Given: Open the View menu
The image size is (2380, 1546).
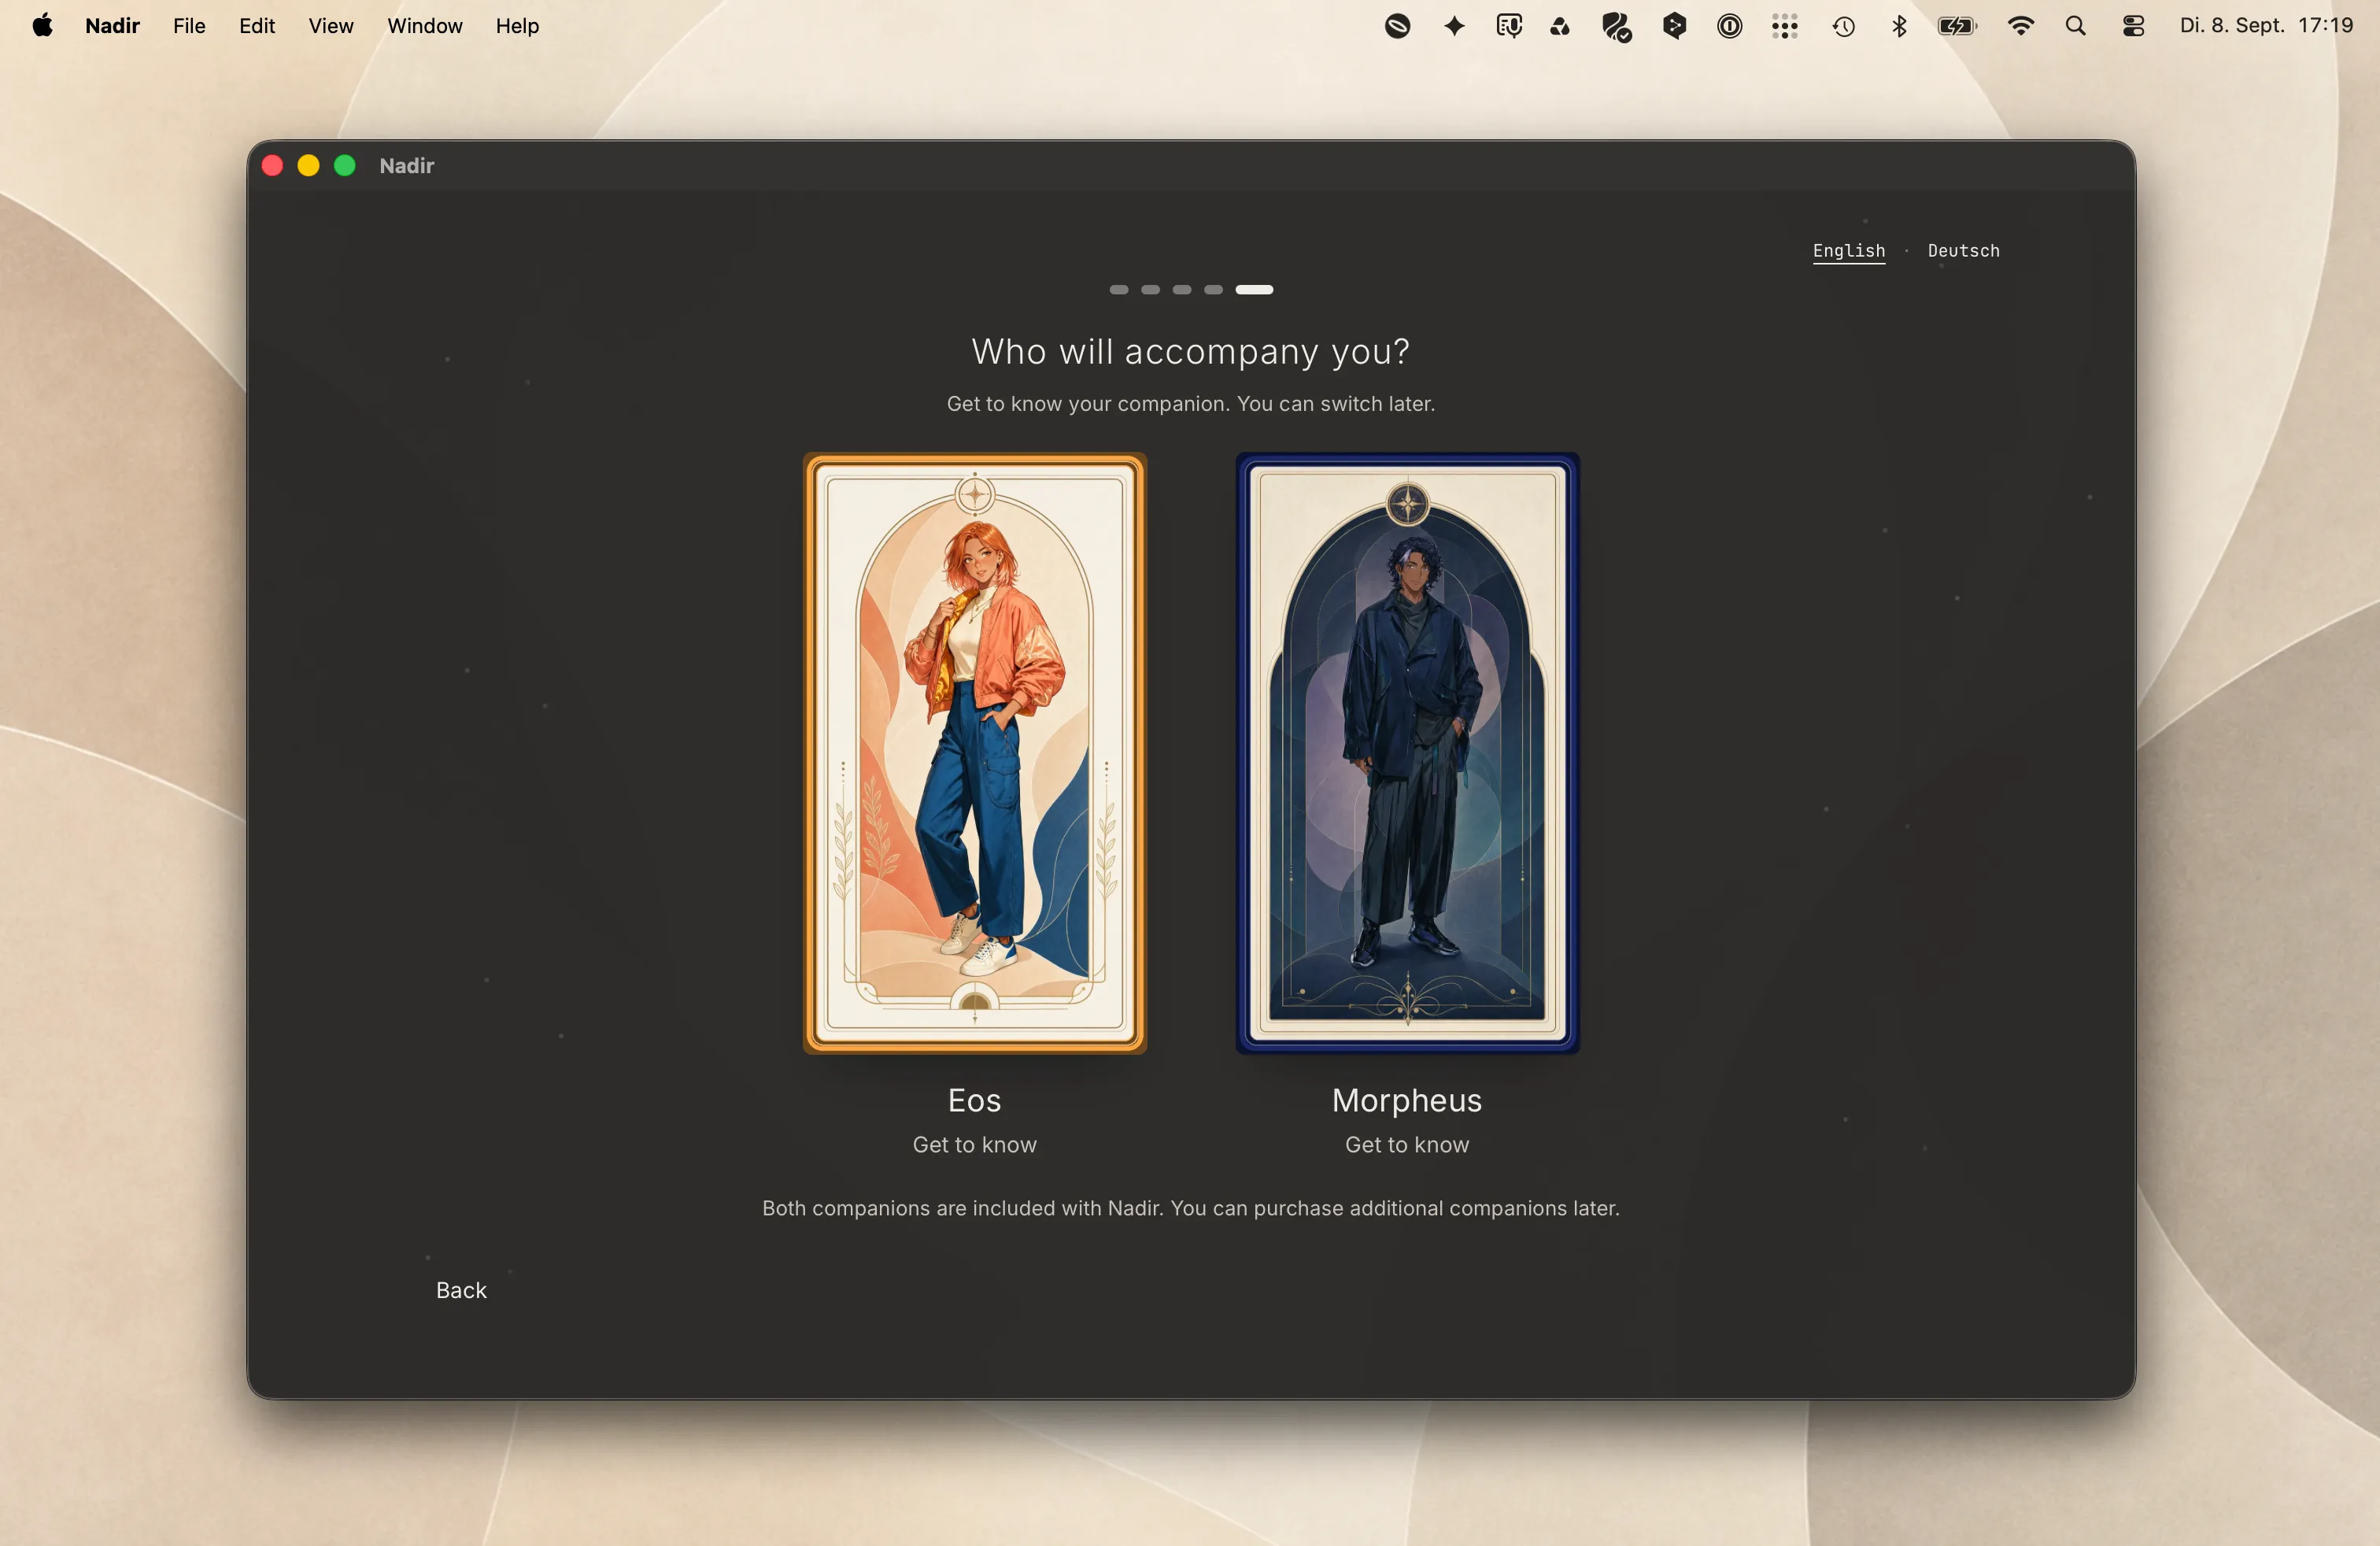Looking at the screenshot, I should [331, 26].
